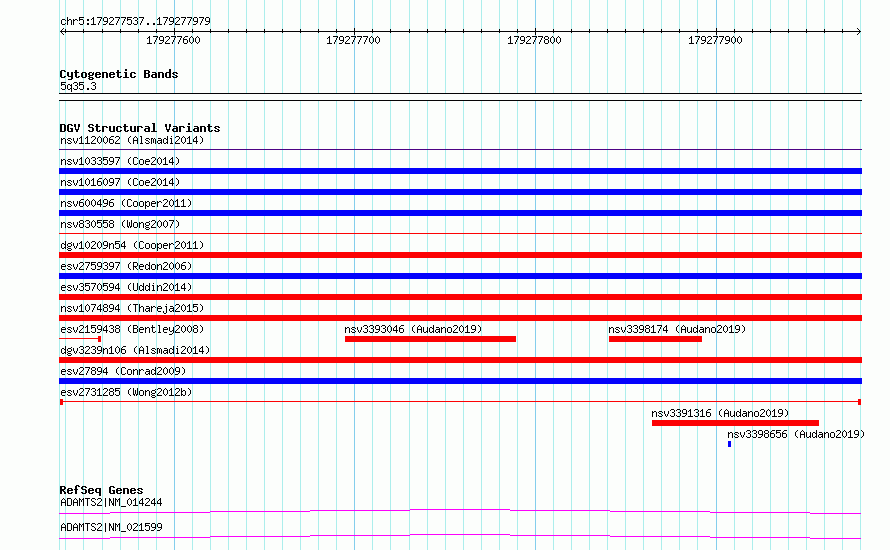Click the chr5:179277537..179277979 region label
890x550 pixels.
(135, 21)
